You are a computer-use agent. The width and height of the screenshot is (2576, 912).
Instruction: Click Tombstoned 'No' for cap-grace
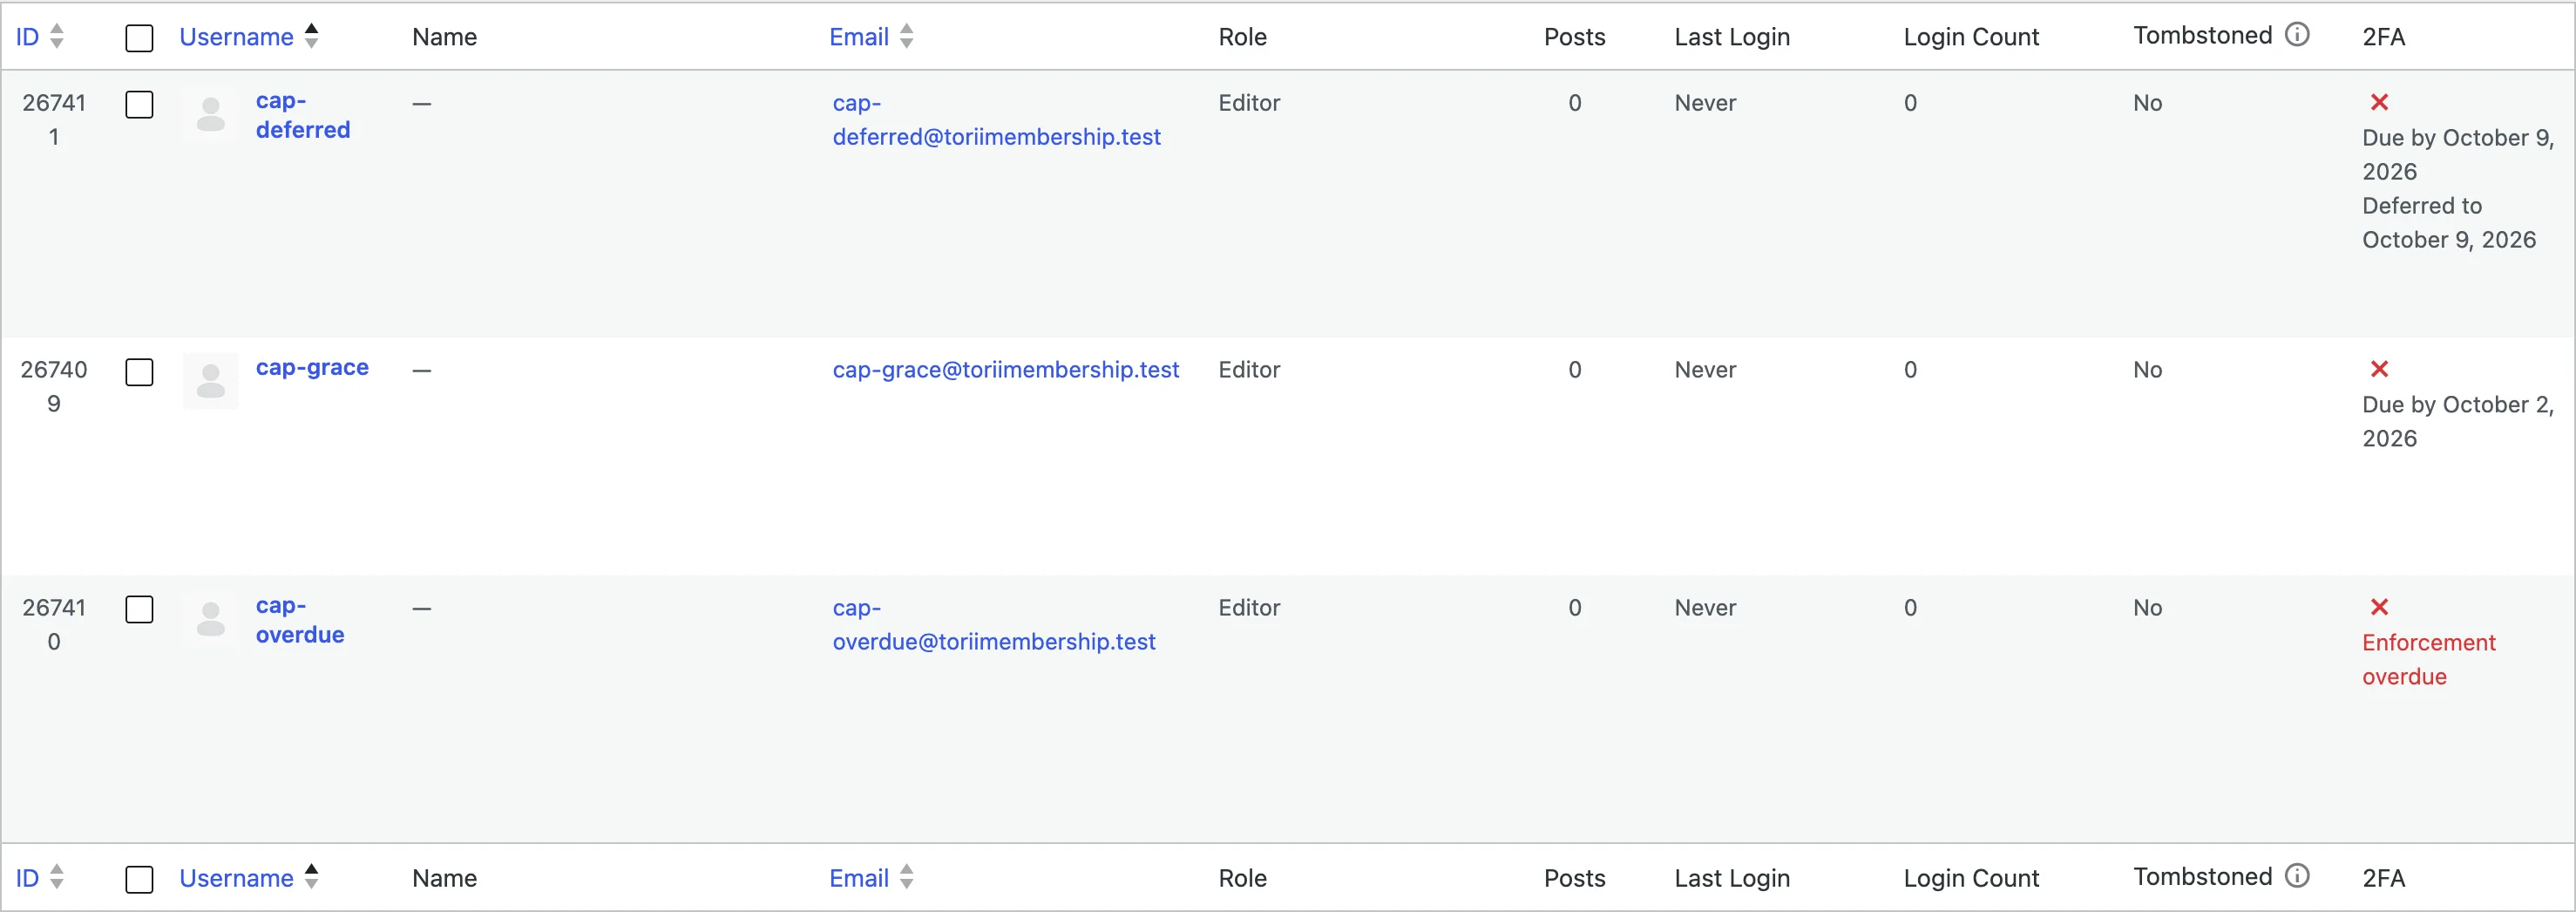coord(2148,370)
